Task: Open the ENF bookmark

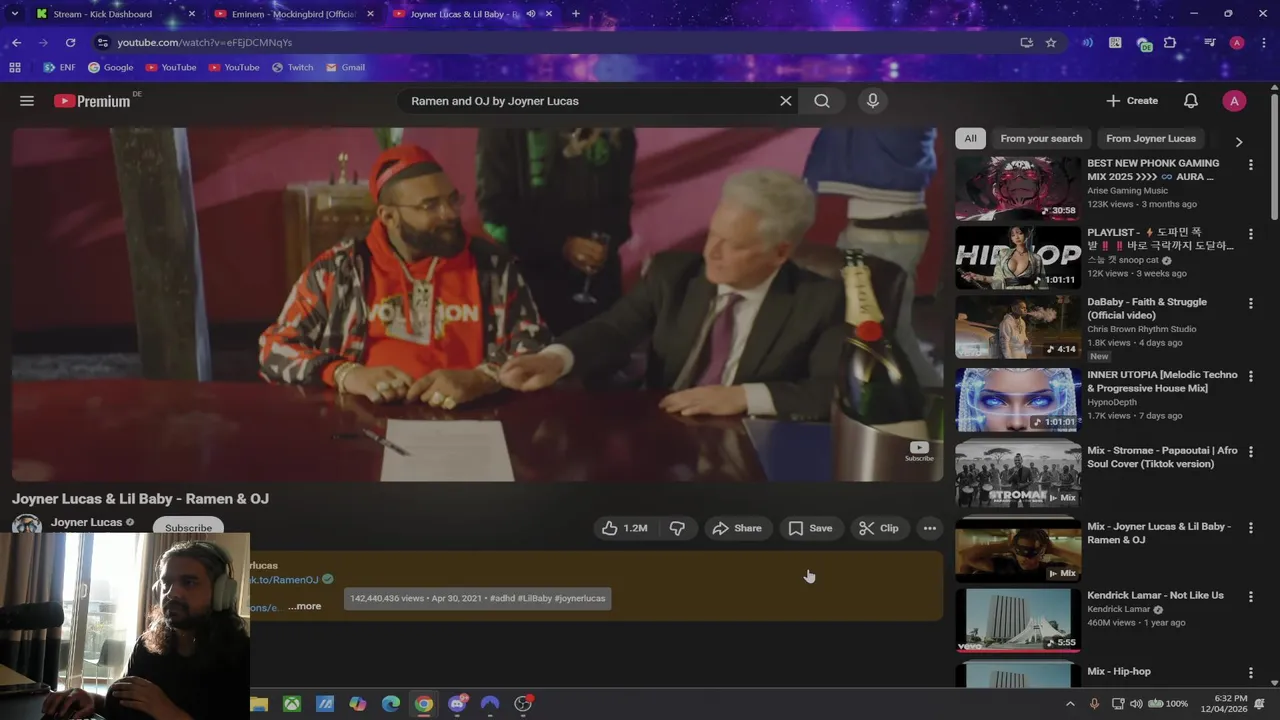Action: pyautogui.click(x=59, y=68)
